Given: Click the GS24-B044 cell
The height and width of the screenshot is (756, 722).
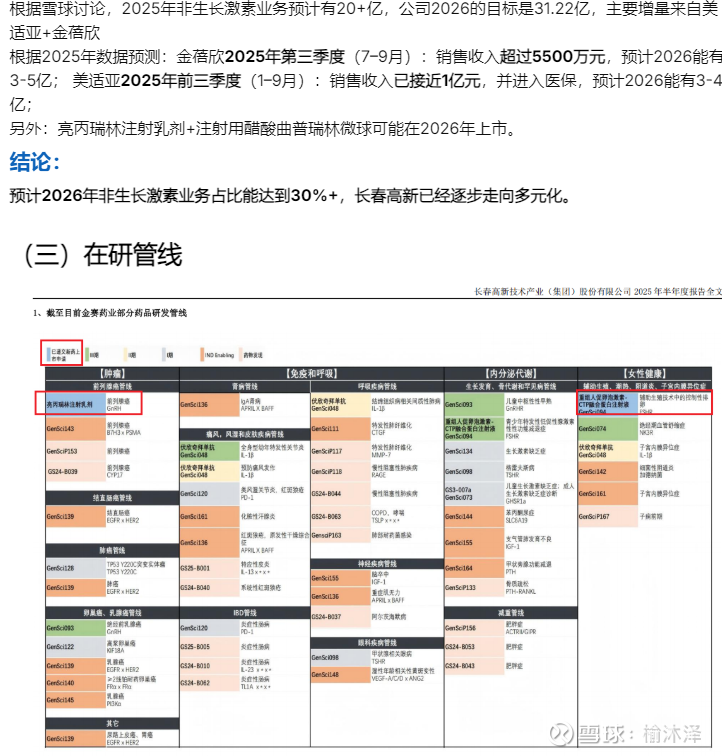Looking at the screenshot, I should [x=341, y=494].
